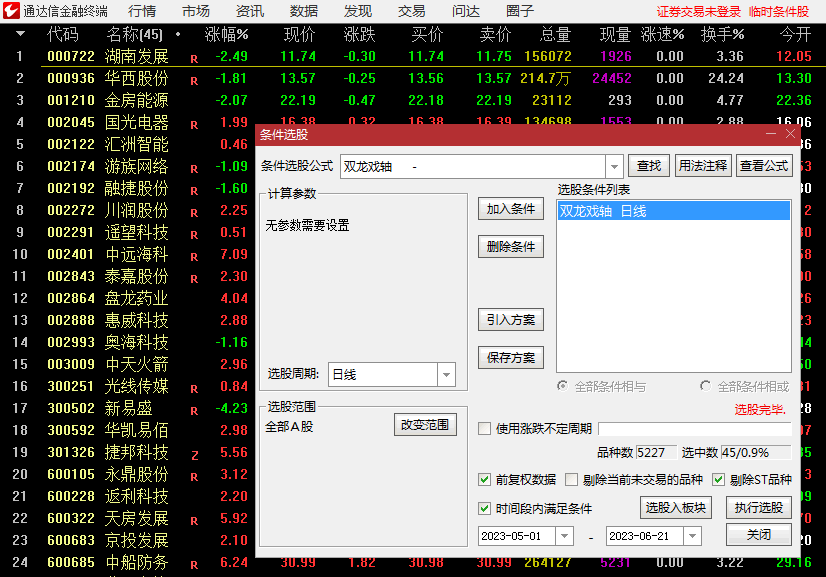Click the 选股入板块 button
This screenshot has width=826, height=577.
(676, 507)
